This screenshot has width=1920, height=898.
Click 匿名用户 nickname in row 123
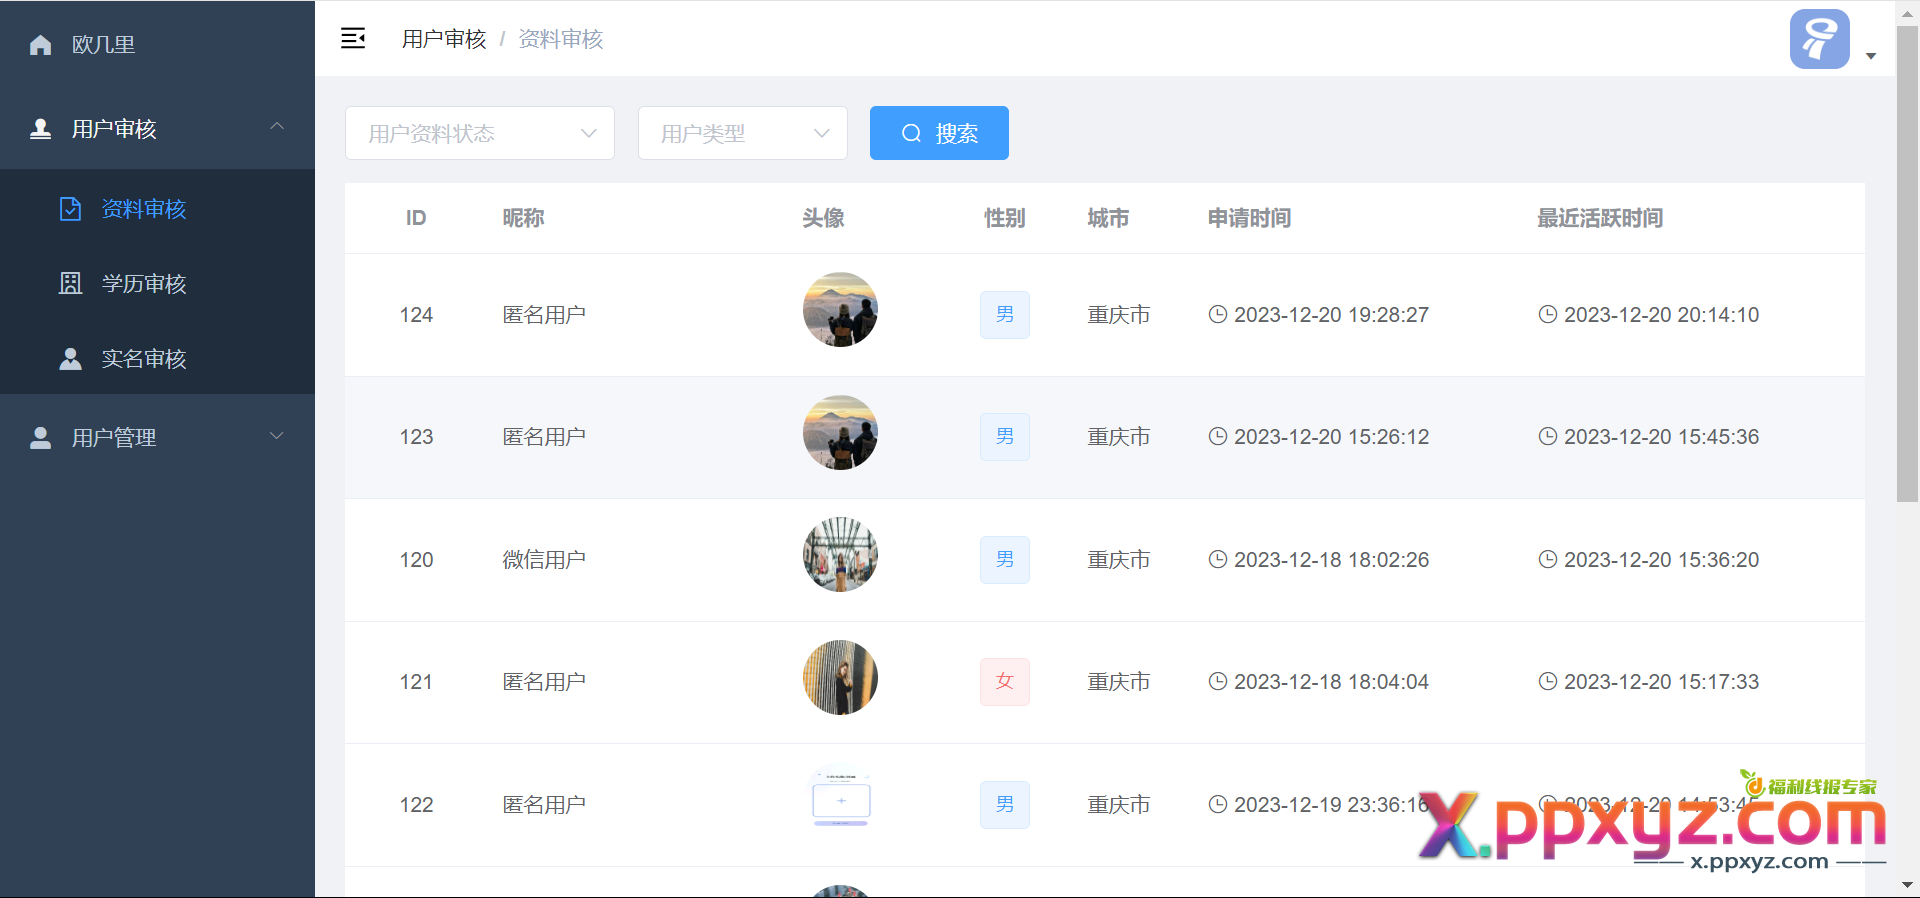click(544, 437)
